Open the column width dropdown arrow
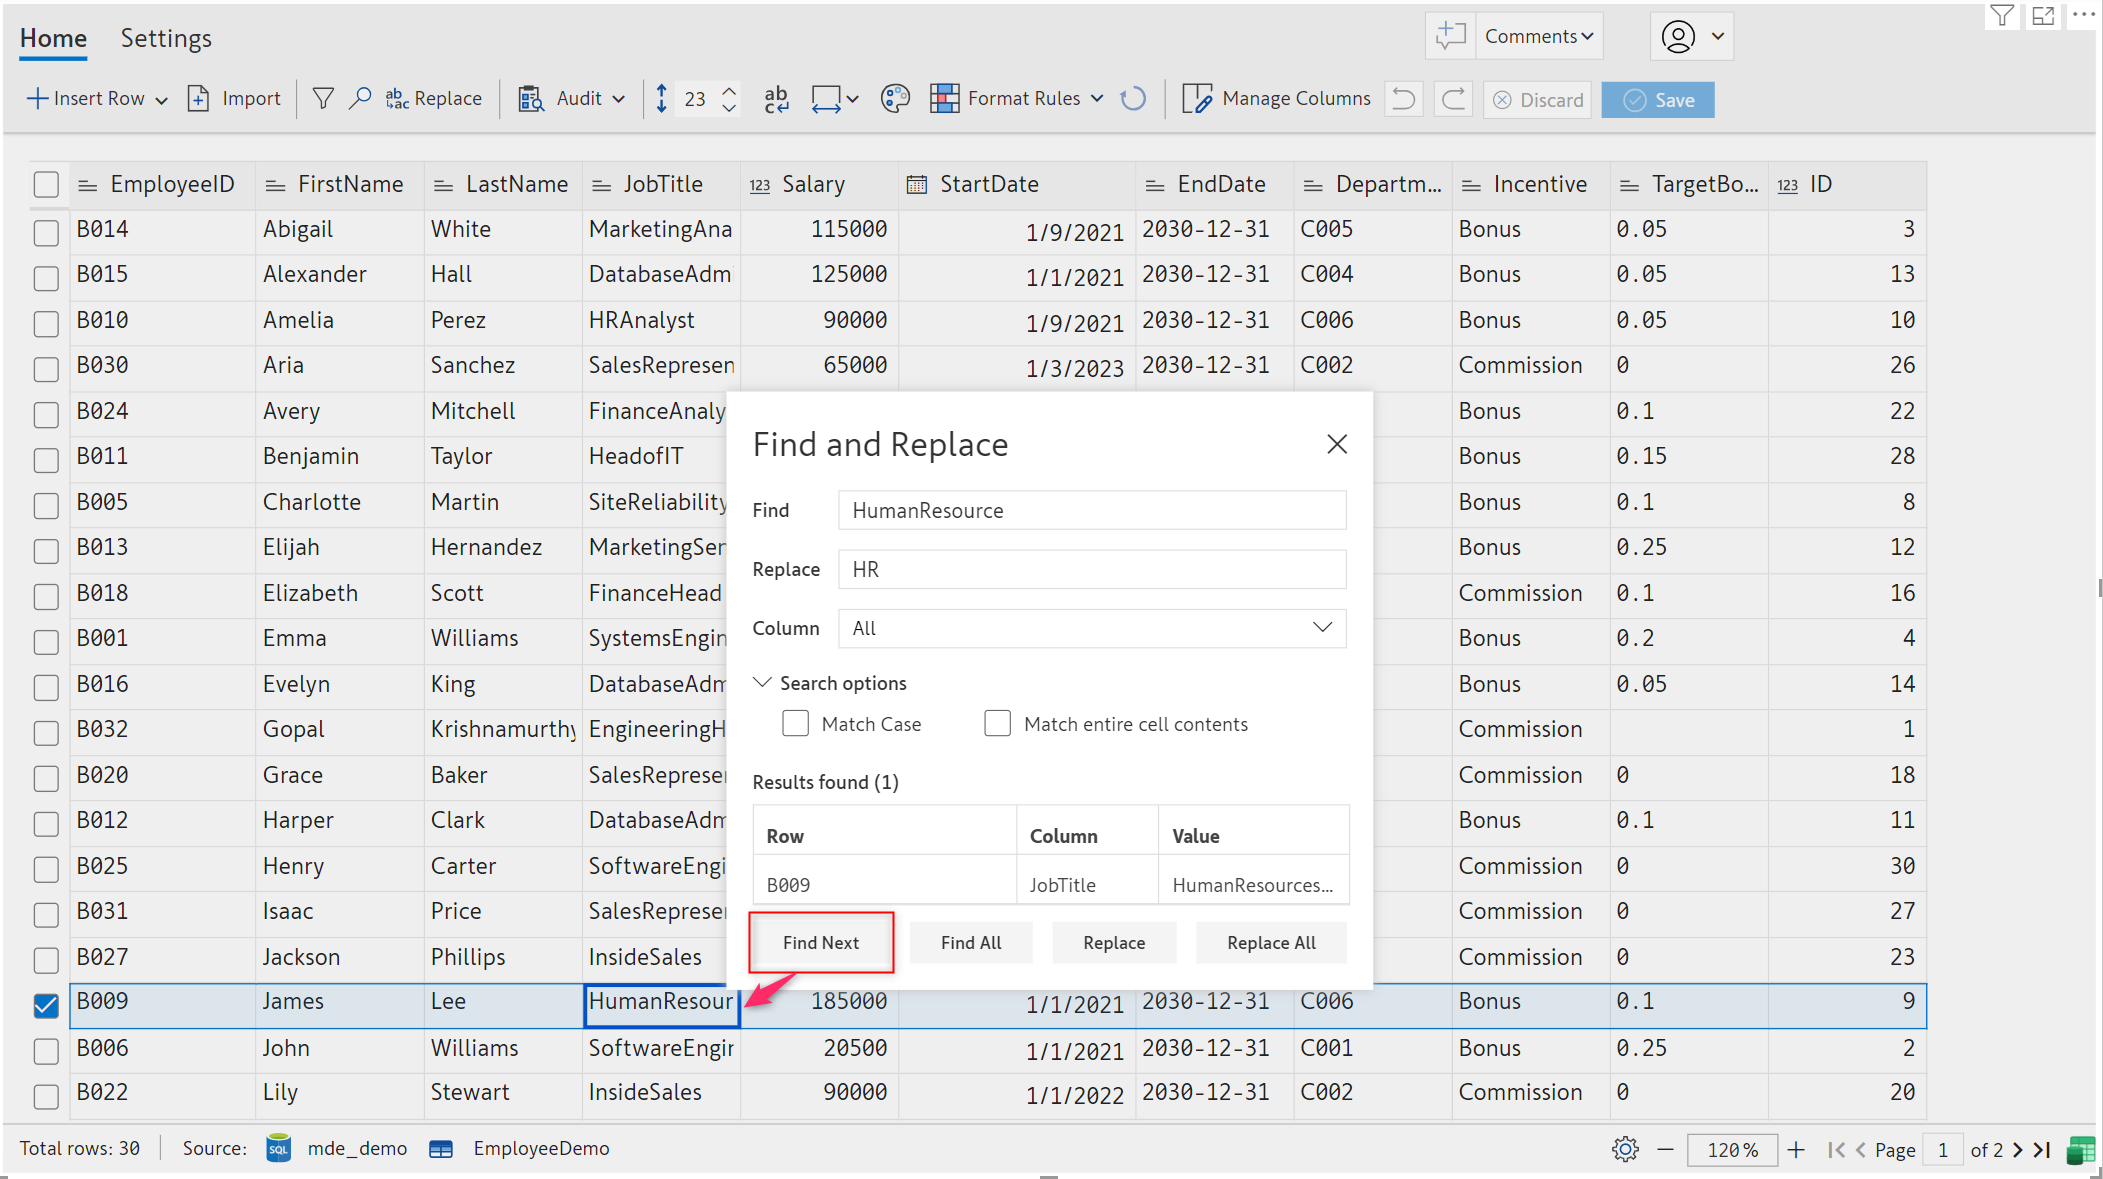This screenshot has height=1179, width=2103. click(x=852, y=99)
